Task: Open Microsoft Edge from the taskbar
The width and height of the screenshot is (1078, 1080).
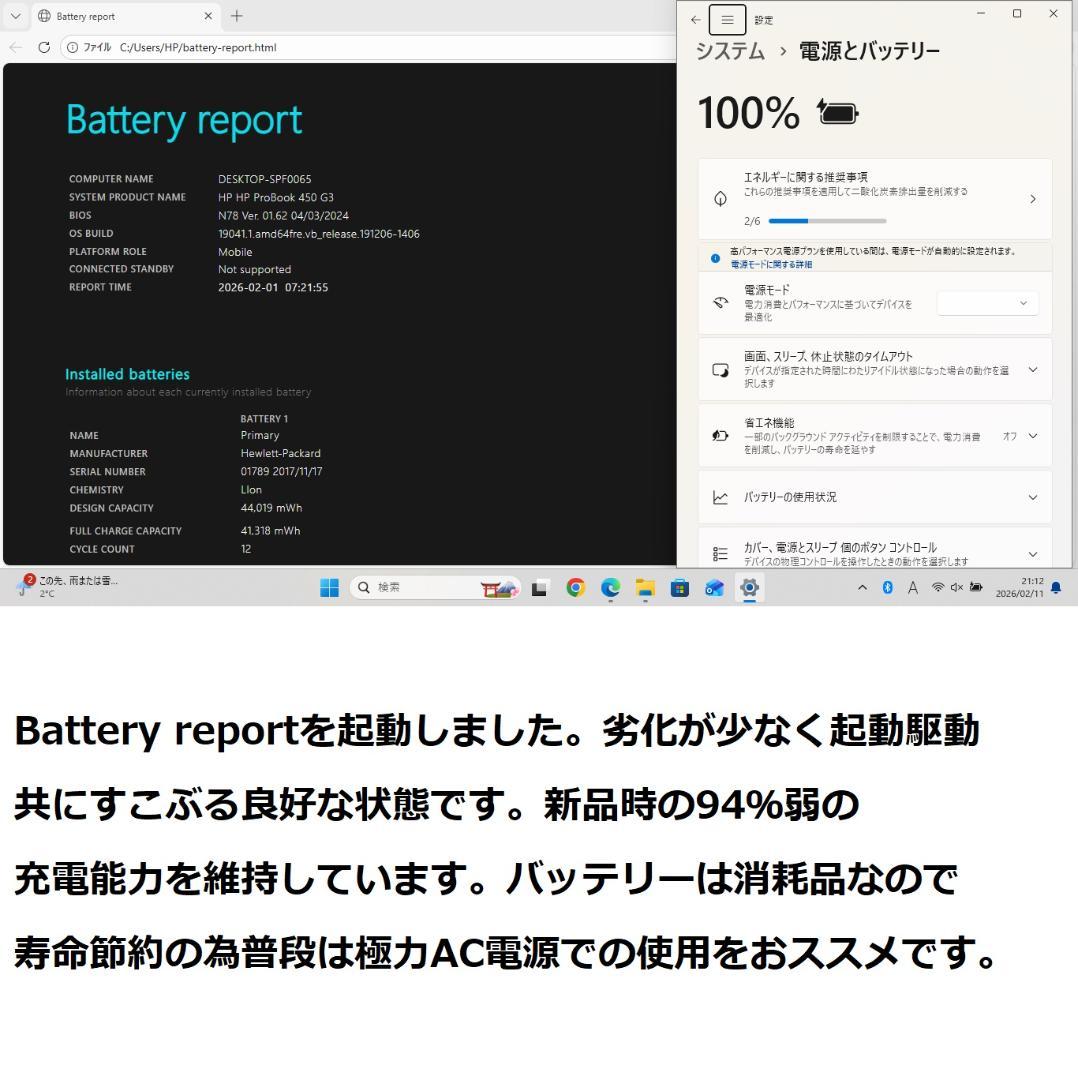Action: (x=610, y=588)
